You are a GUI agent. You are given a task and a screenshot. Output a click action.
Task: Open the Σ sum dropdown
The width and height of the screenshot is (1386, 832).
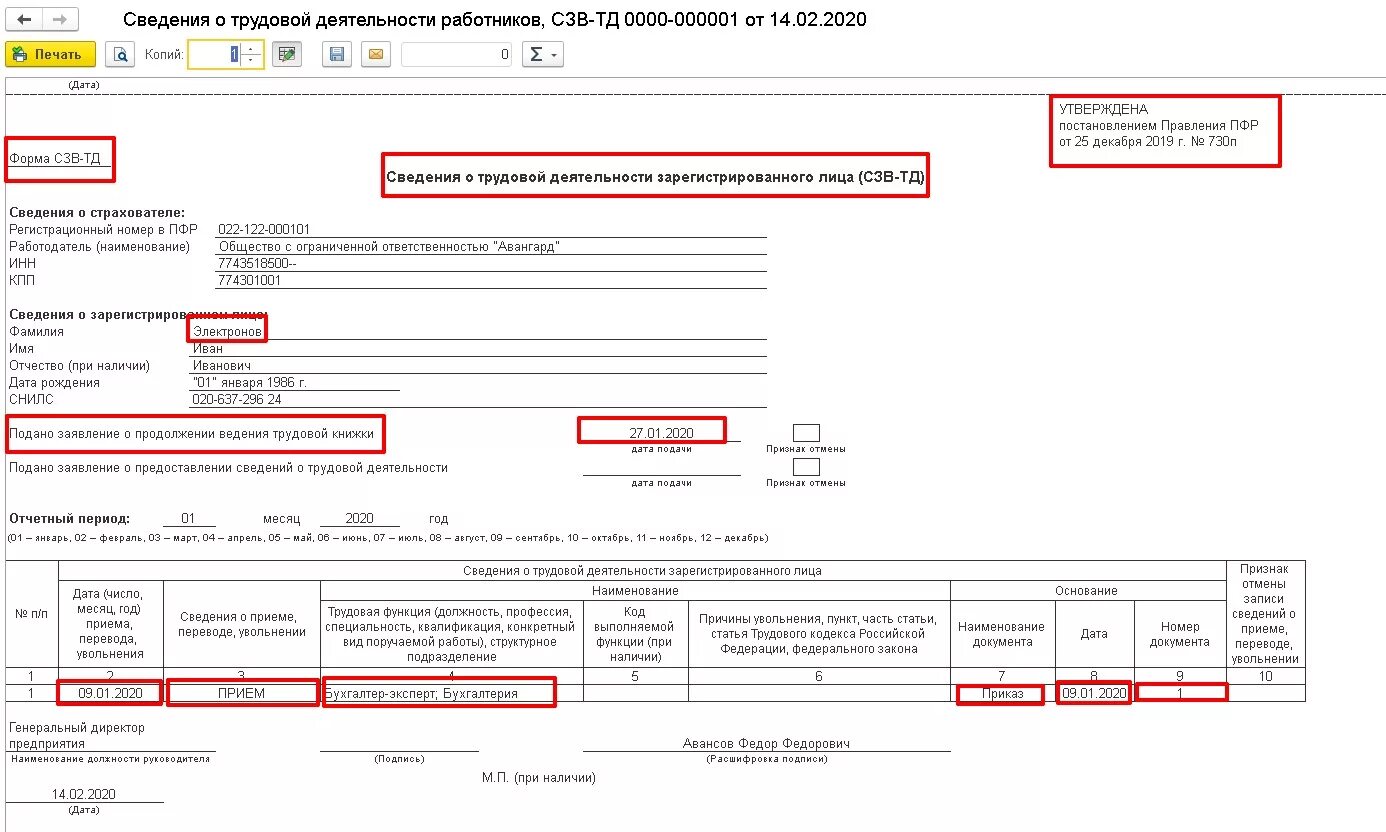544,54
